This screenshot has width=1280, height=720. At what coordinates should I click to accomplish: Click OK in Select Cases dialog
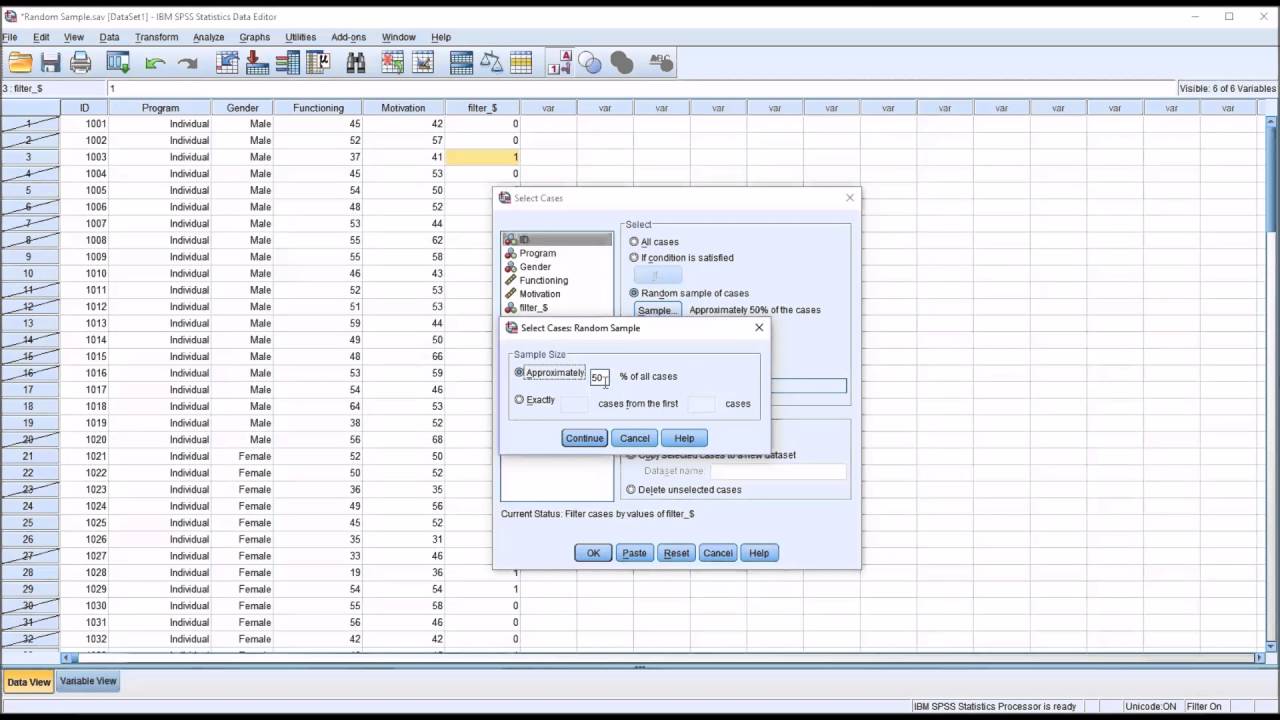coord(593,553)
